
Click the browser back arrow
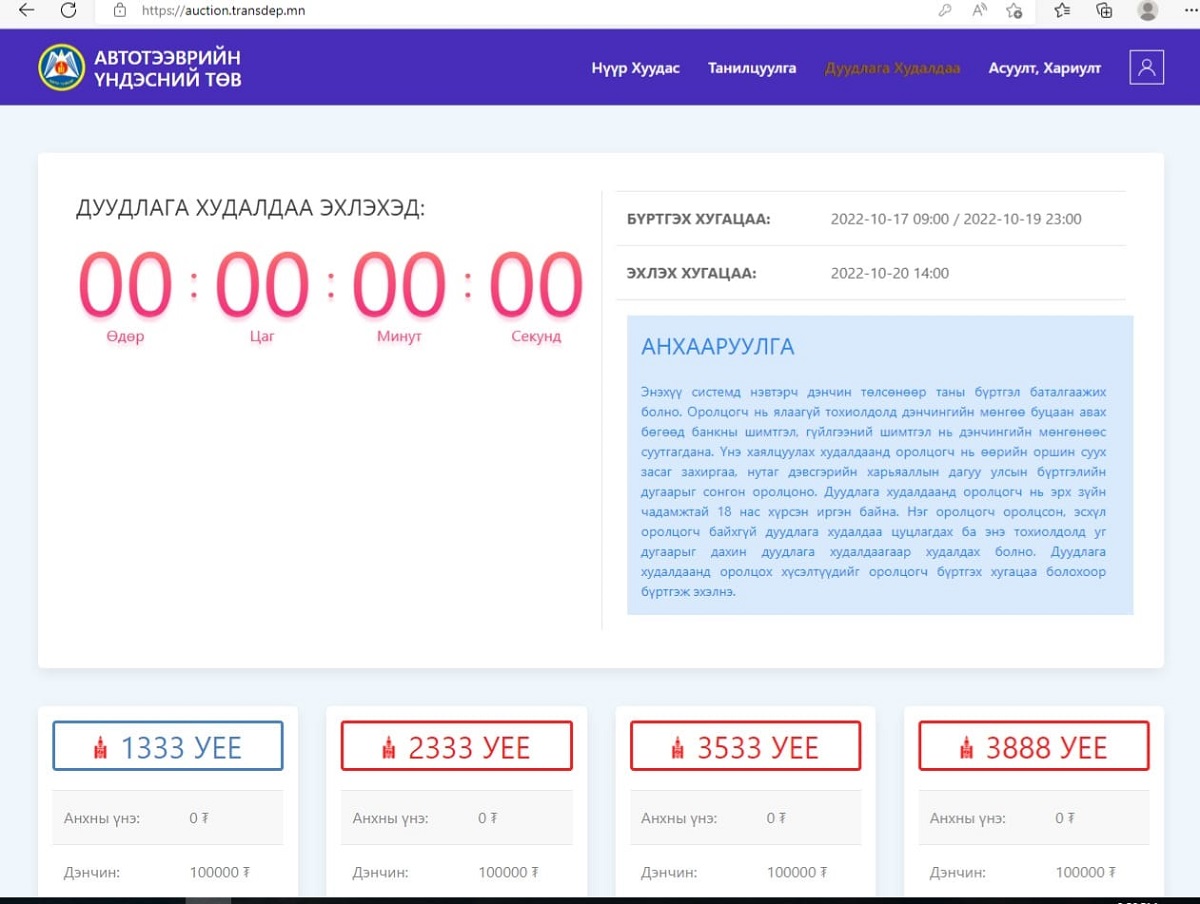coord(27,11)
